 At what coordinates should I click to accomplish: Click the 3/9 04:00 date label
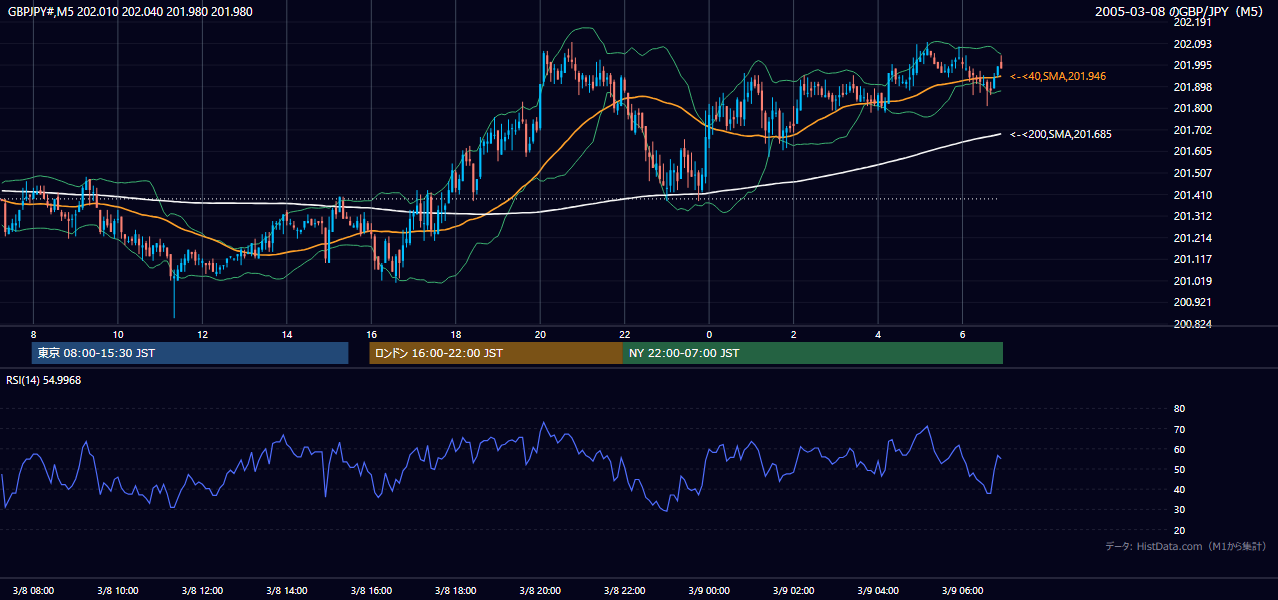878,590
